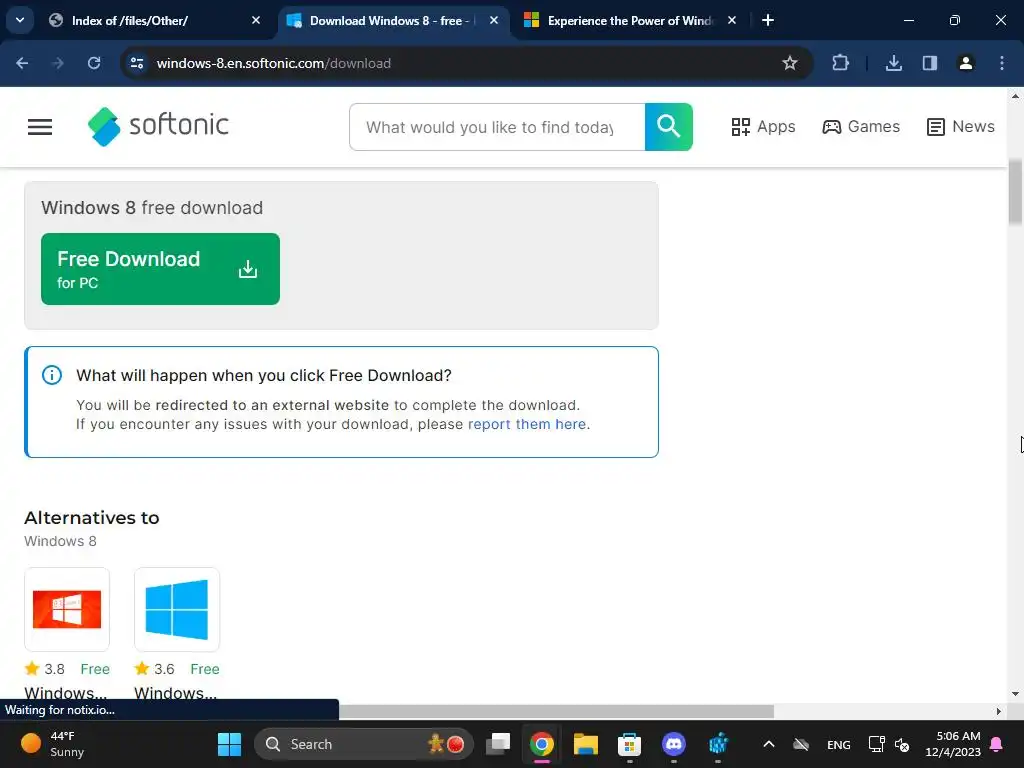Go back in browser history

22,63
